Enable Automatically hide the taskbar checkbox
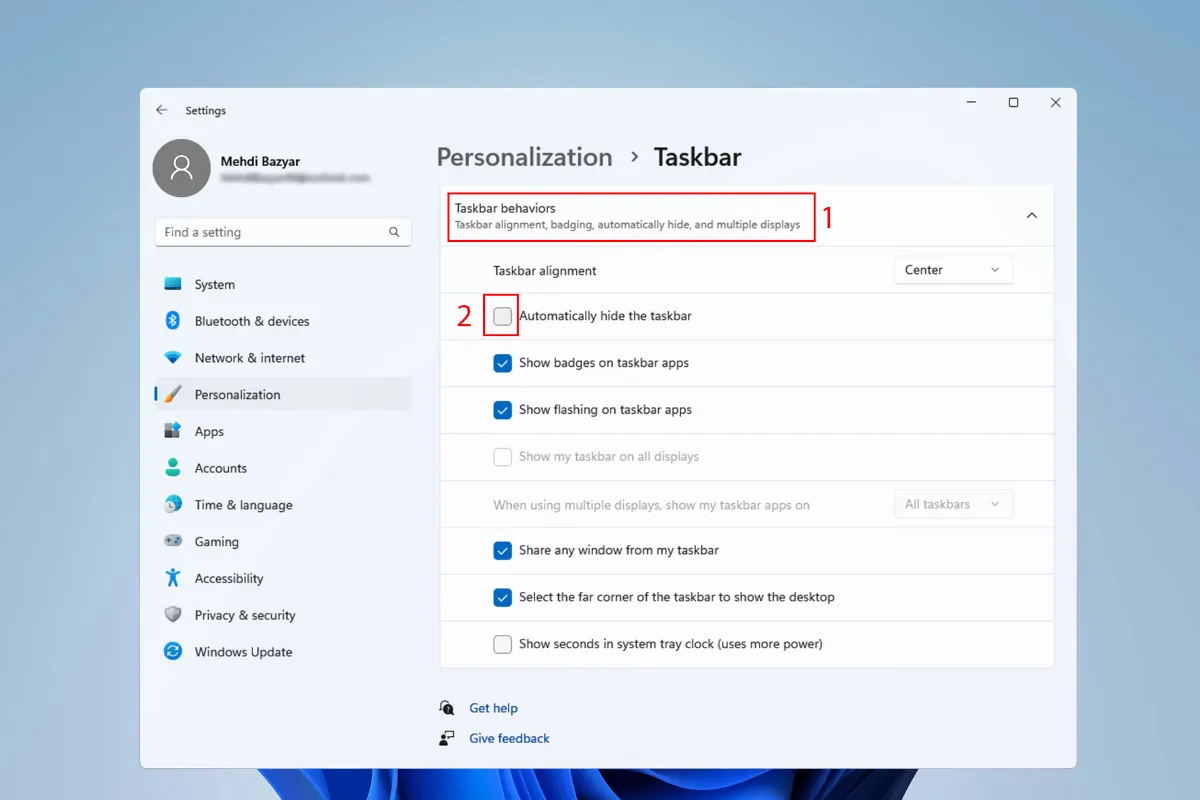This screenshot has height=800, width=1200. point(503,316)
